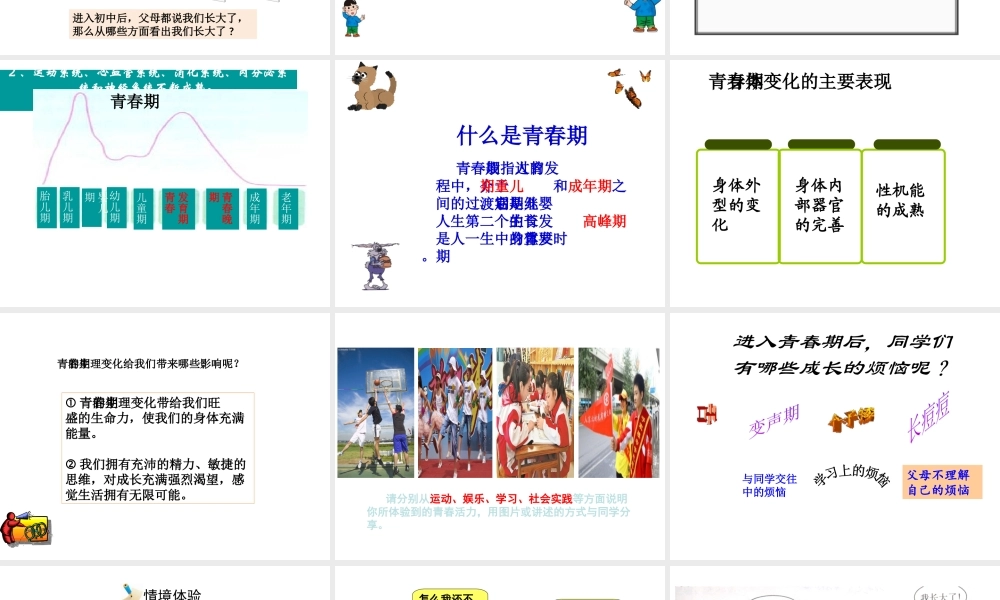
Task: Select the megaphone figure icon on the 影响 slide
Action: [x=26, y=529]
